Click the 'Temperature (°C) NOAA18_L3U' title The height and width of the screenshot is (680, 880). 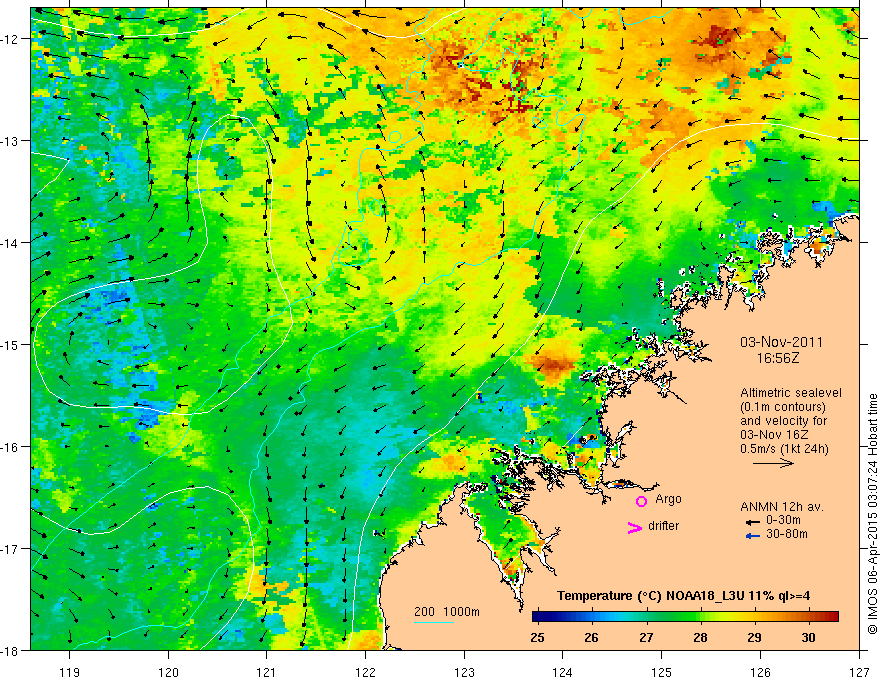coord(649,596)
